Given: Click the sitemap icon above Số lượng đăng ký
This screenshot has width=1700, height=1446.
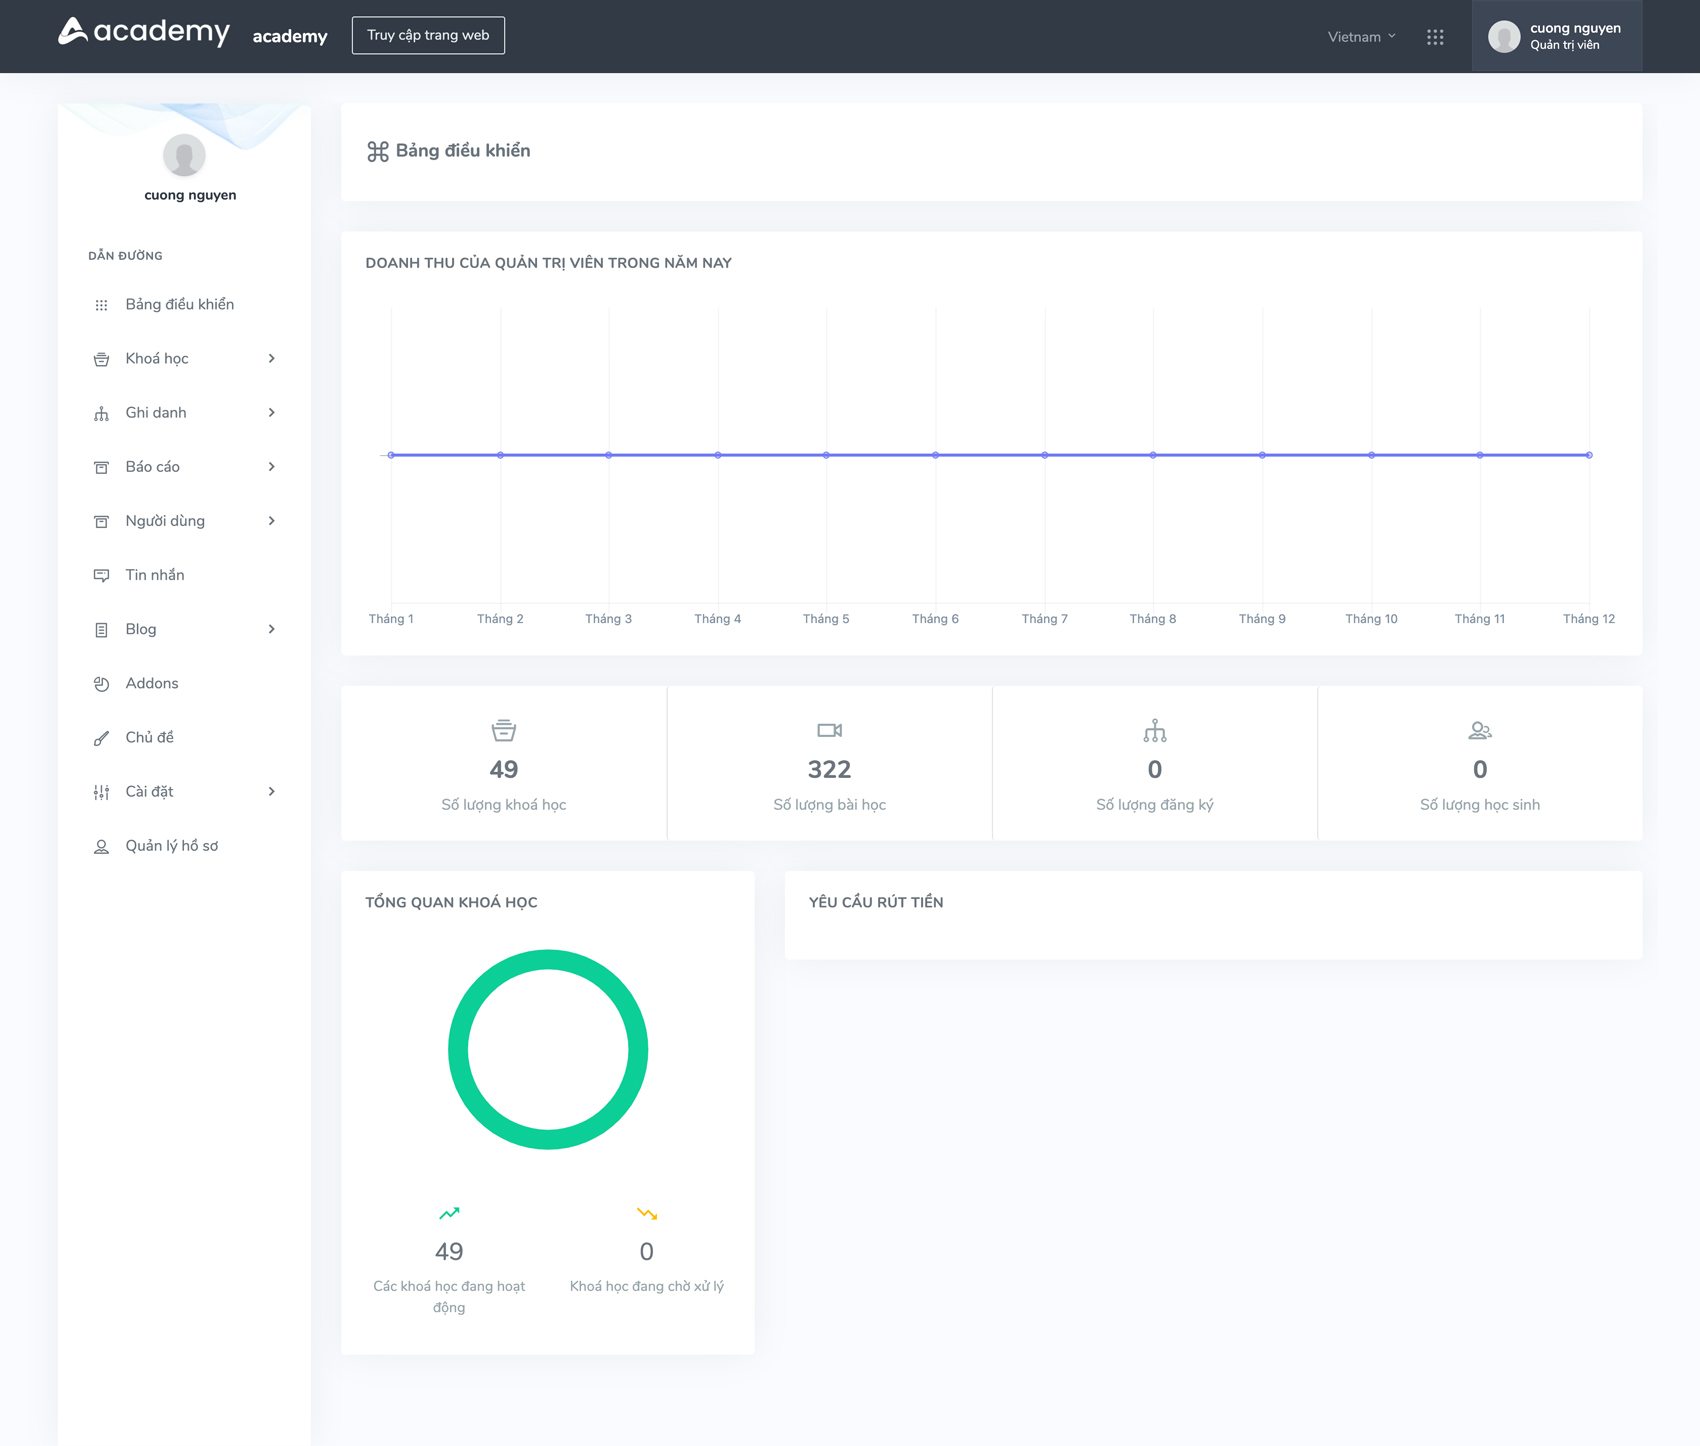Looking at the screenshot, I should coord(1155,731).
